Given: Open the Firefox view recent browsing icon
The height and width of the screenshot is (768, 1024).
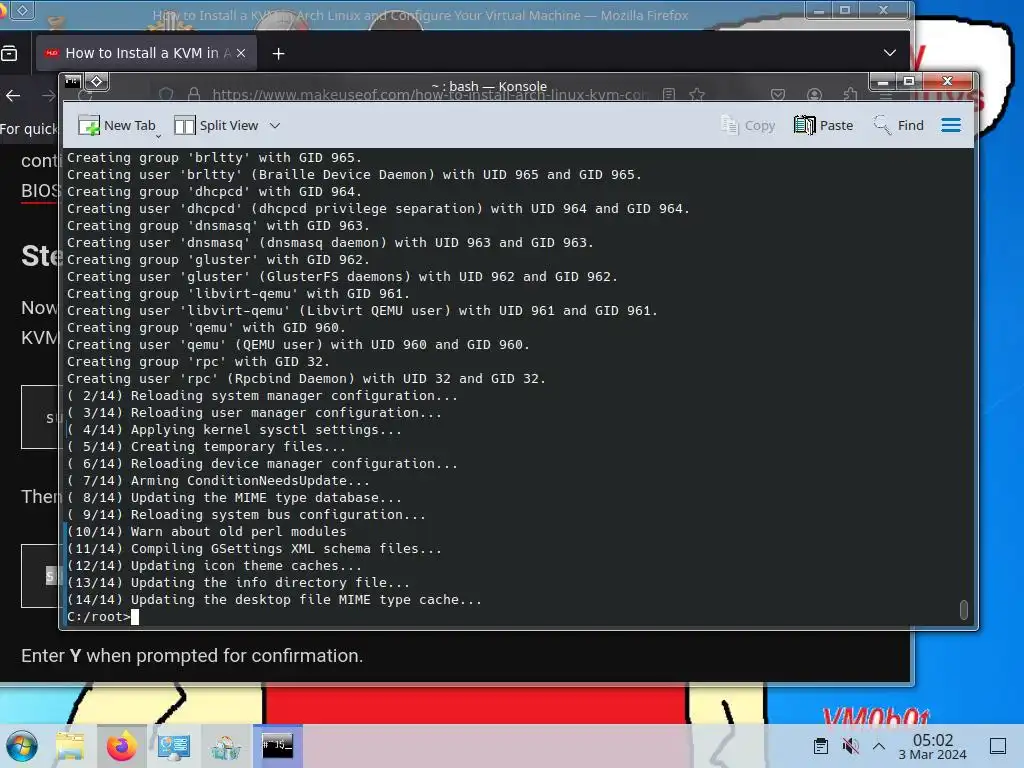Looking at the screenshot, I should click(9, 54).
